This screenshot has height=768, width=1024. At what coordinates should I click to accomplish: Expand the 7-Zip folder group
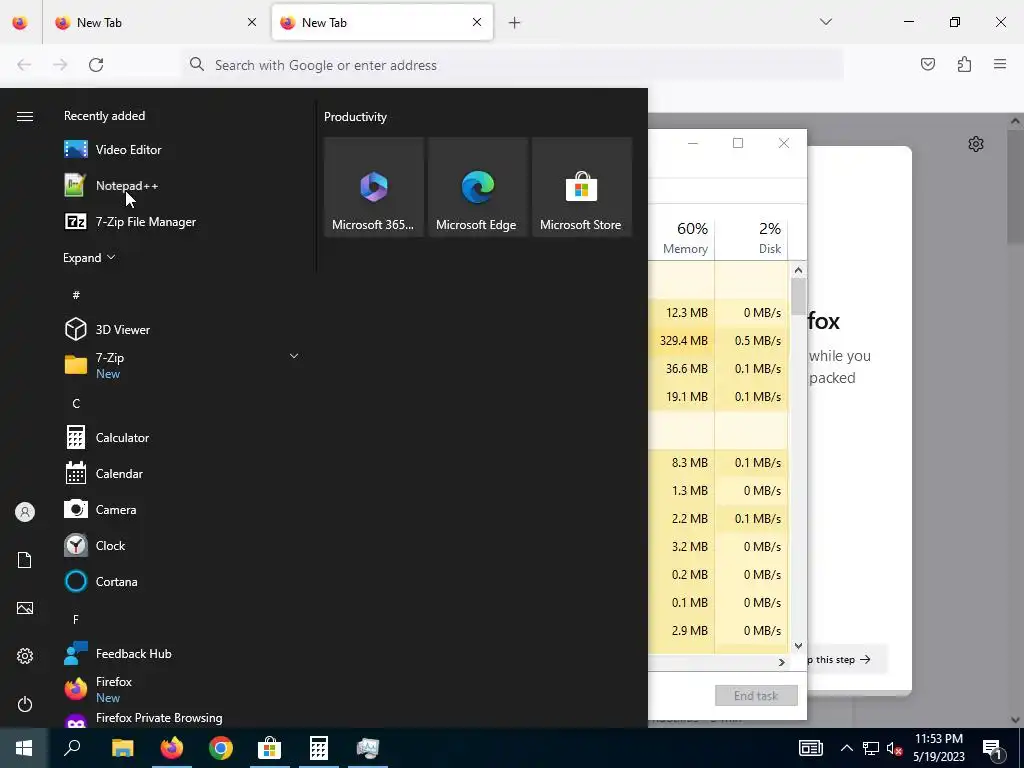[294, 356]
